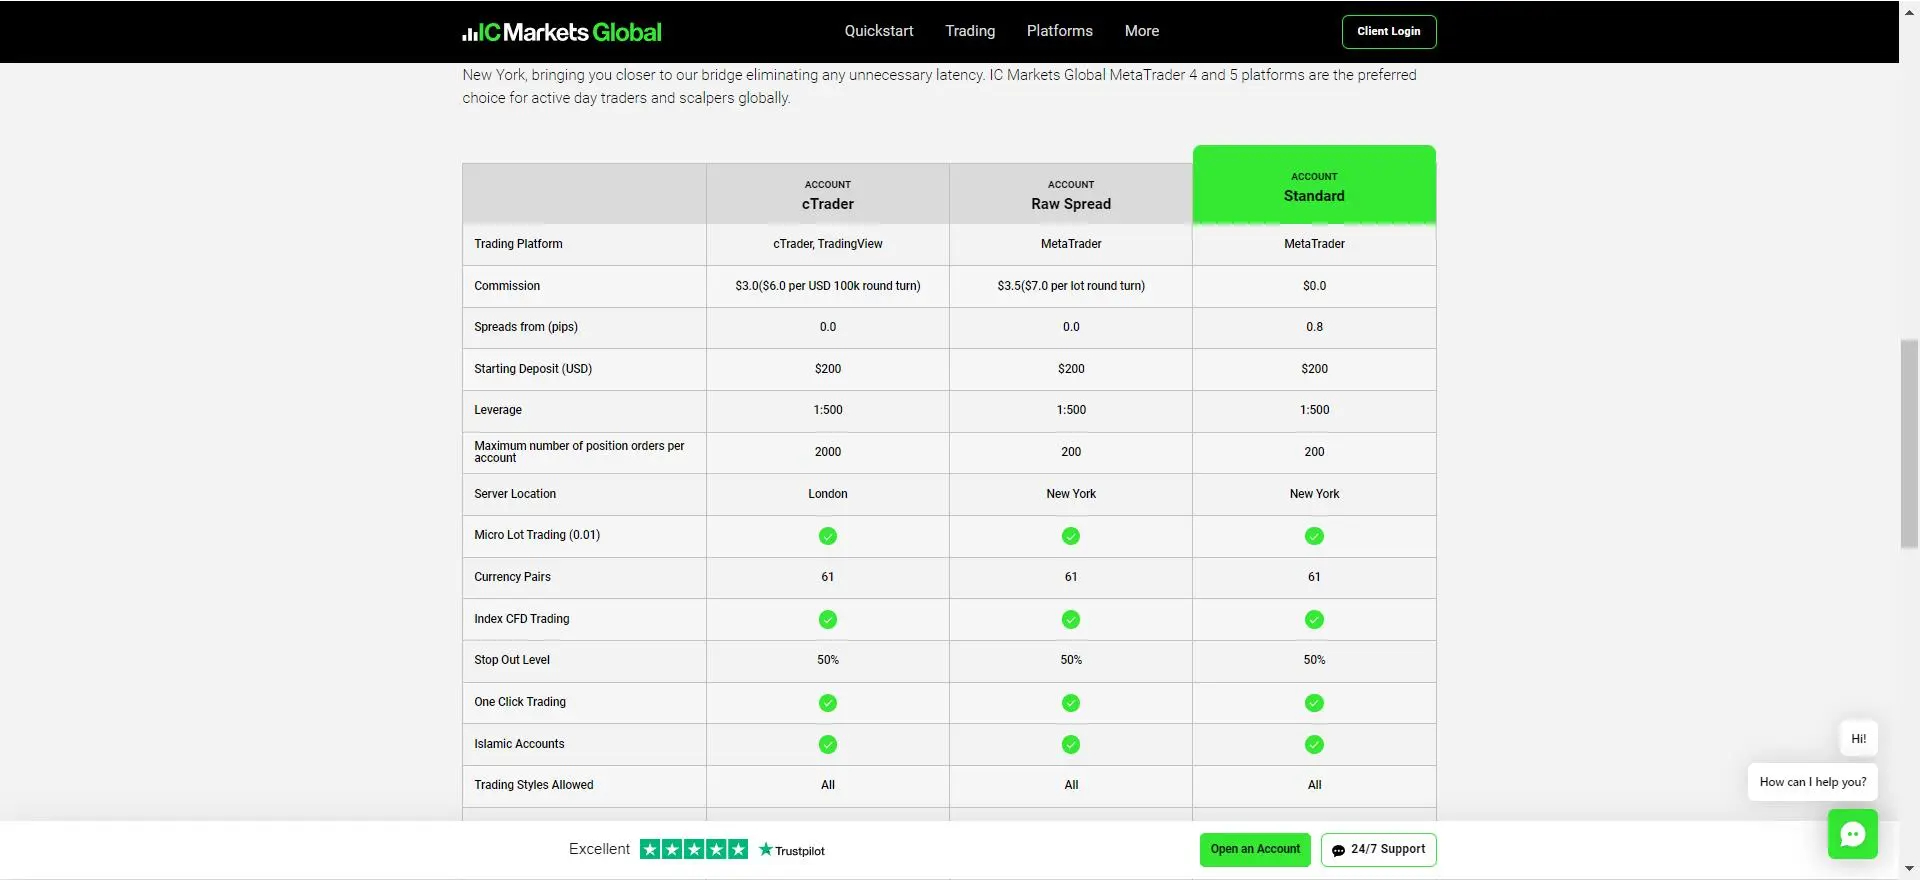Click Index CFD Trading checkmark for Raw Spread

[x=1071, y=620]
